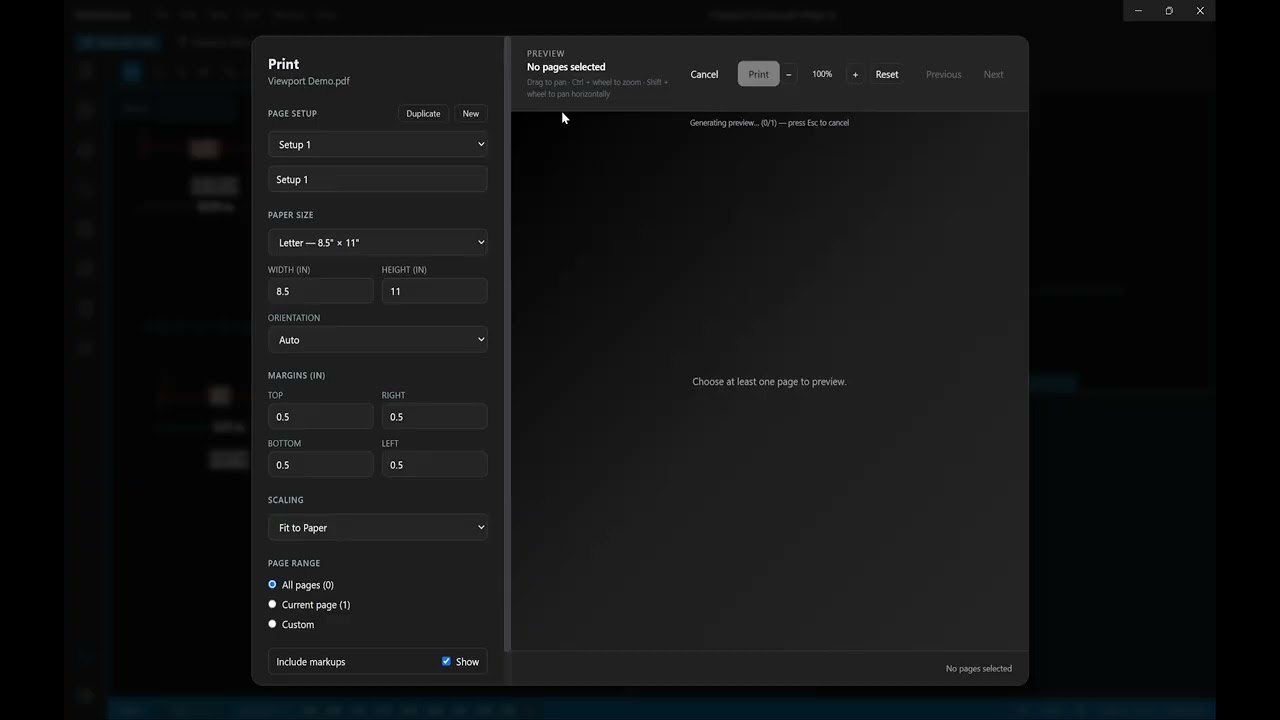Open the Letter paper size dropdown
This screenshot has width=1280, height=720.
[x=378, y=243]
